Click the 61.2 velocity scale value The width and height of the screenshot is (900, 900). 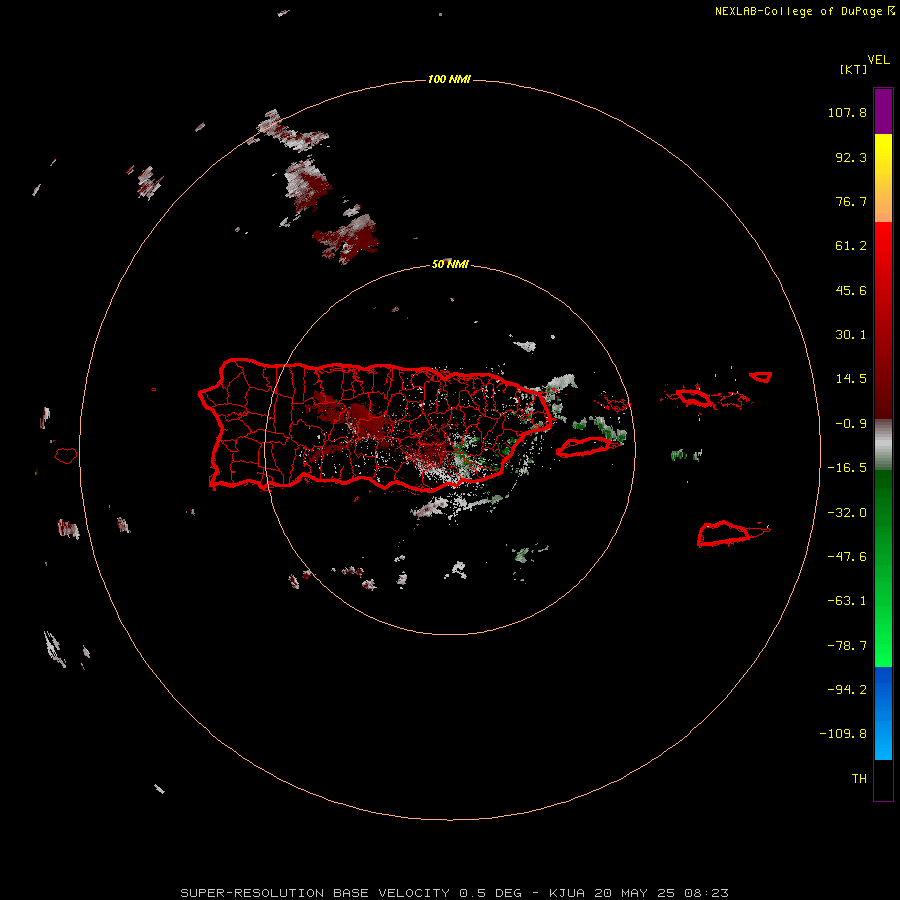pos(851,246)
